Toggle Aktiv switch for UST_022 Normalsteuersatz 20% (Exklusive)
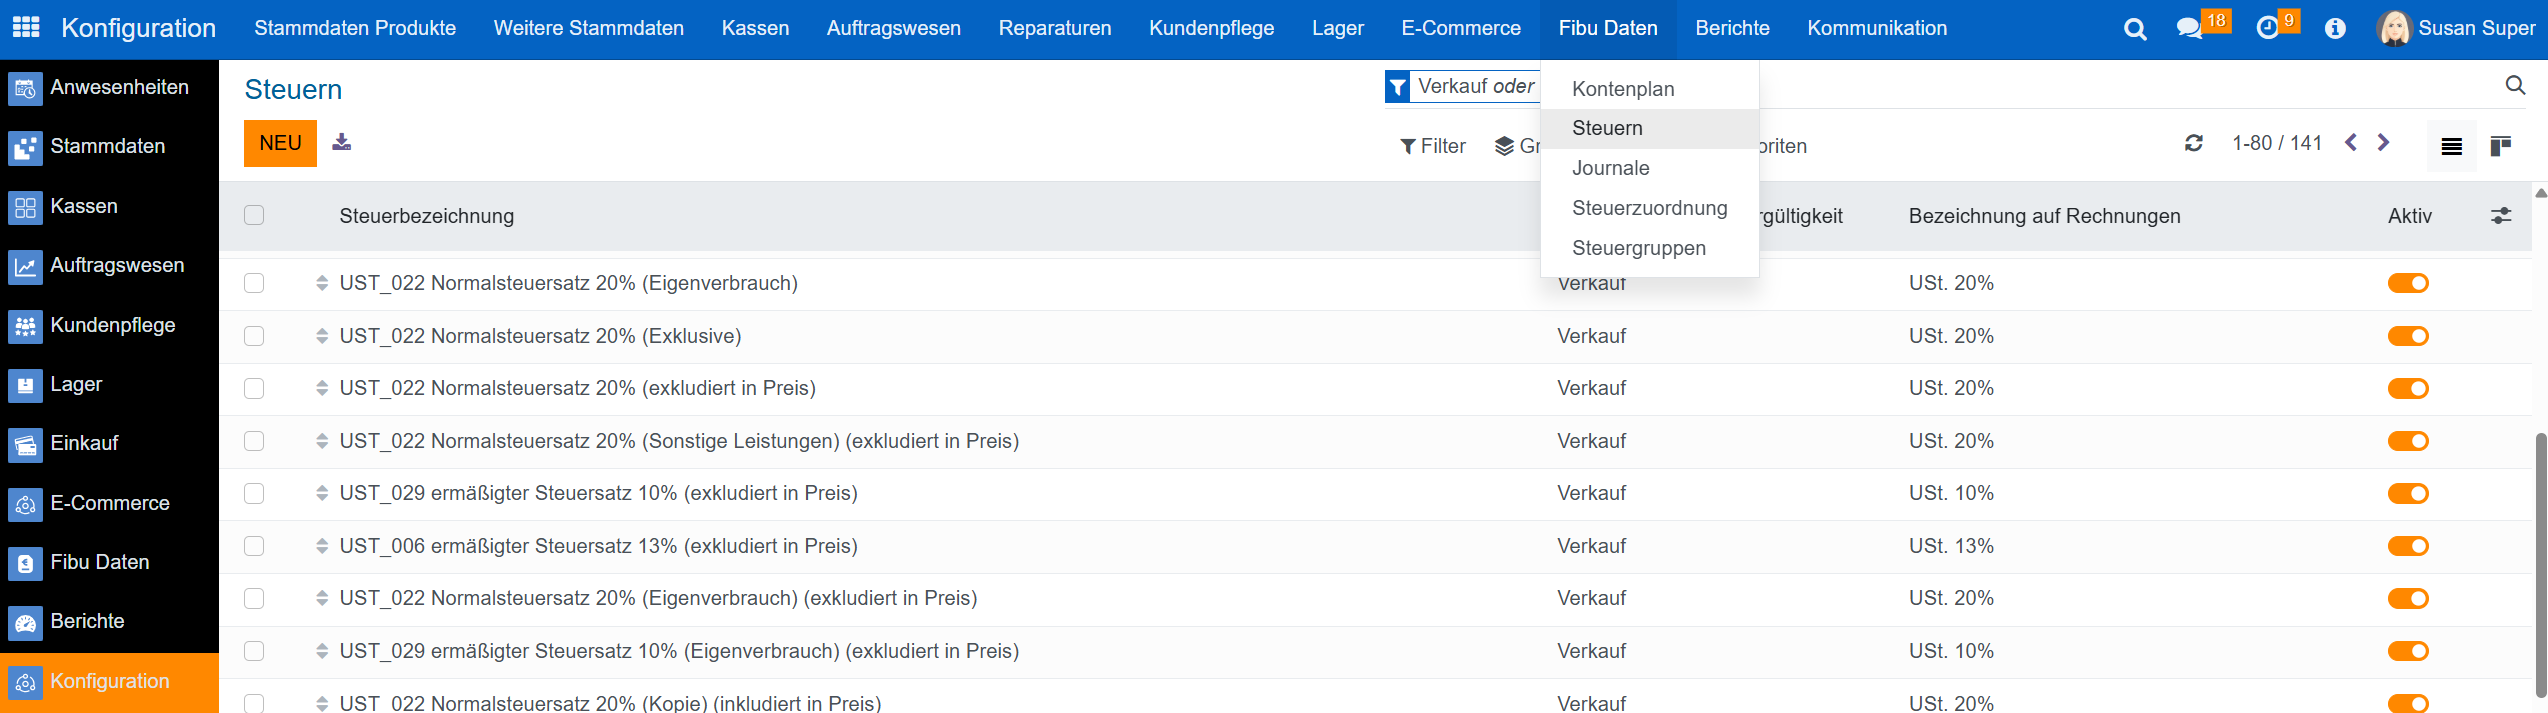 (x=2408, y=336)
